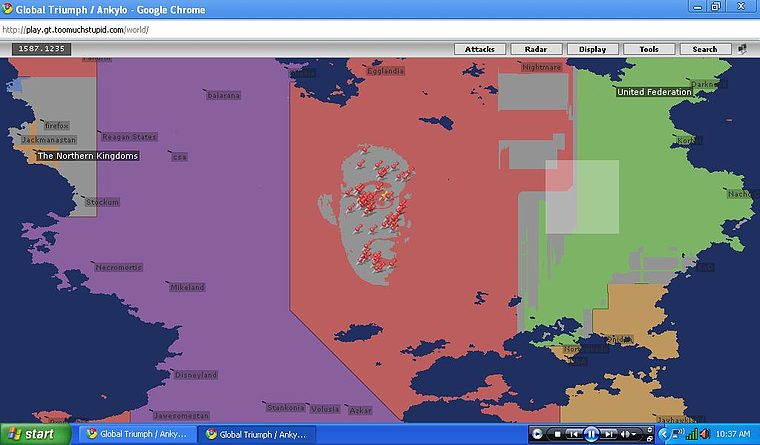
Task: Click the Chrome icon in title bar
Action: pos(7,9)
